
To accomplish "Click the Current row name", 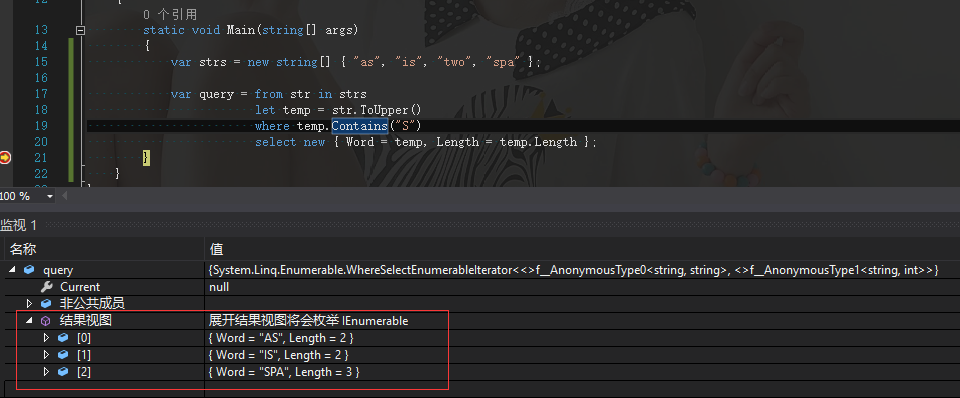I will point(80,287).
